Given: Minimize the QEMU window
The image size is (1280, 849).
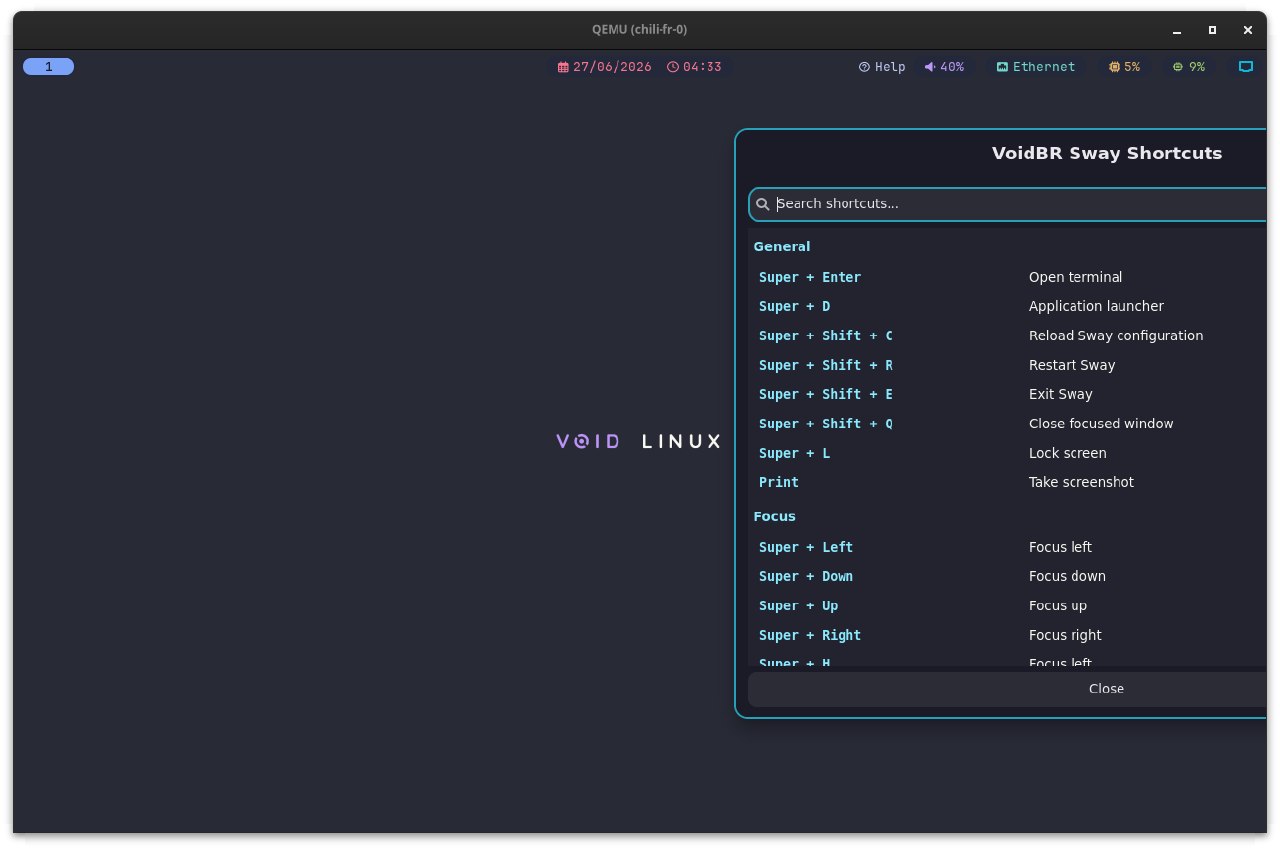Looking at the screenshot, I should click(1178, 30).
